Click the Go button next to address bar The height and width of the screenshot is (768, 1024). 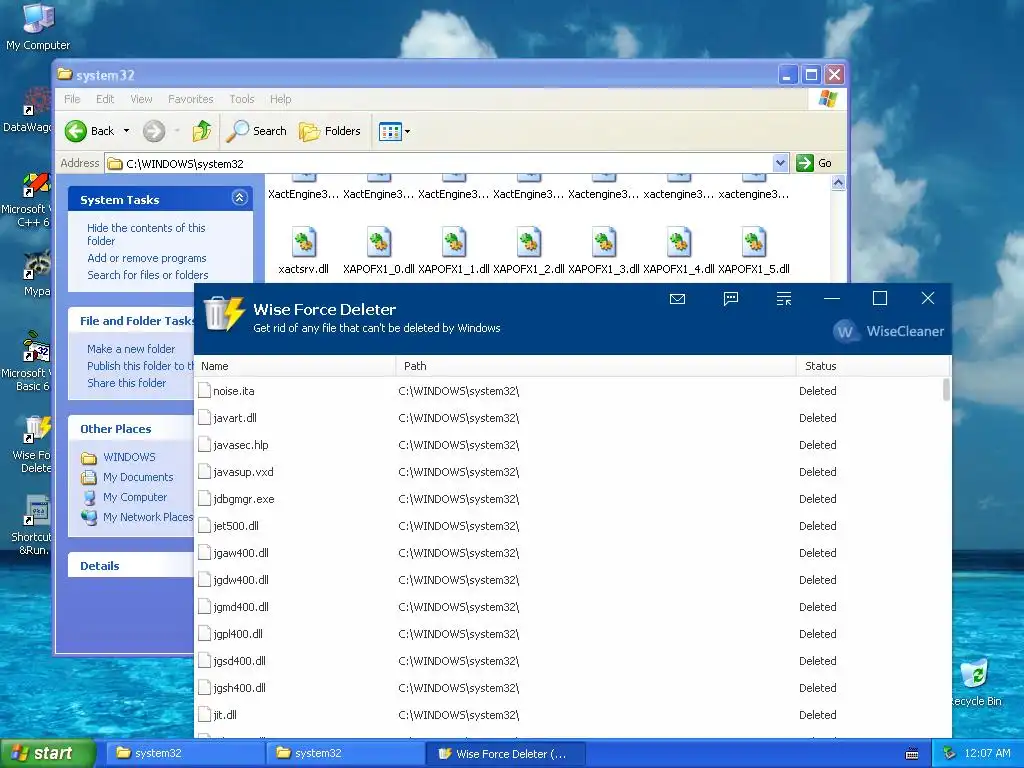(x=814, y=163)
